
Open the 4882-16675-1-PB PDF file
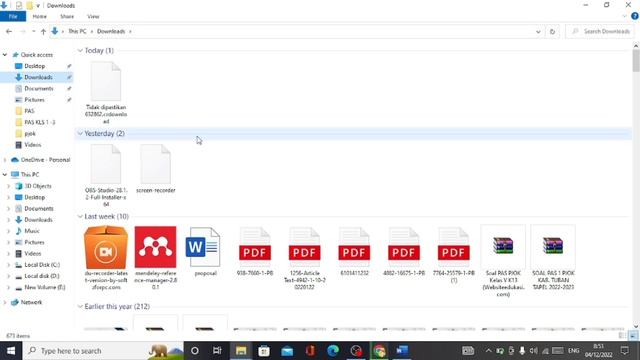pyautogui.click(x=404, y=252)
